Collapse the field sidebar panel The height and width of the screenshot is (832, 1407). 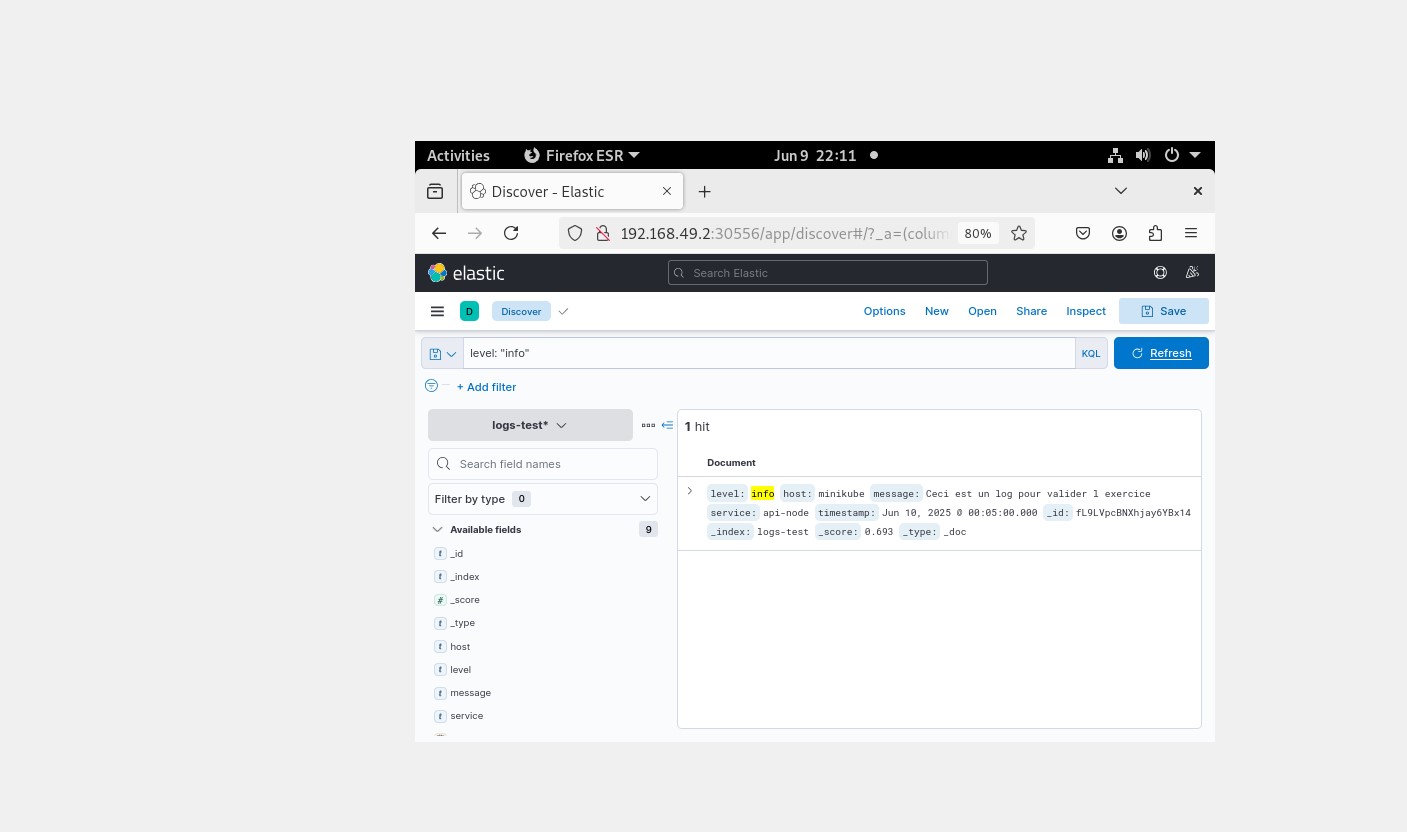[667, 425]
